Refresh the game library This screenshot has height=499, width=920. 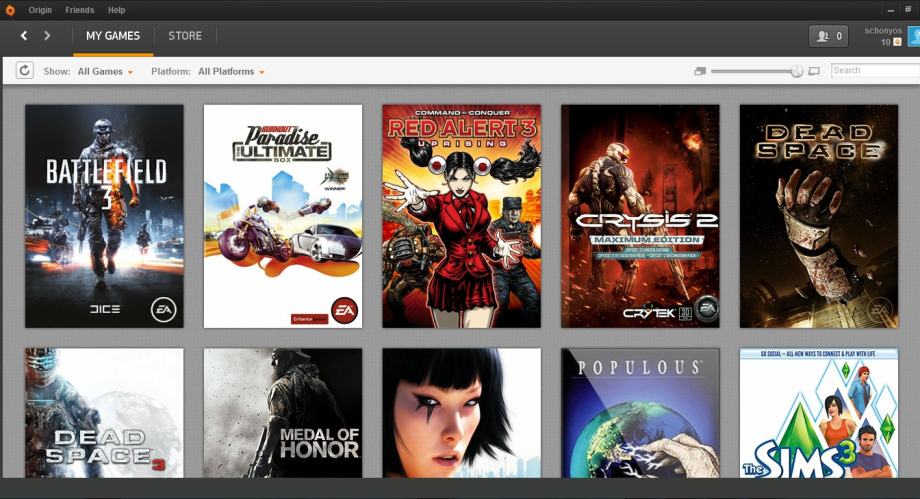coord(24,71)
